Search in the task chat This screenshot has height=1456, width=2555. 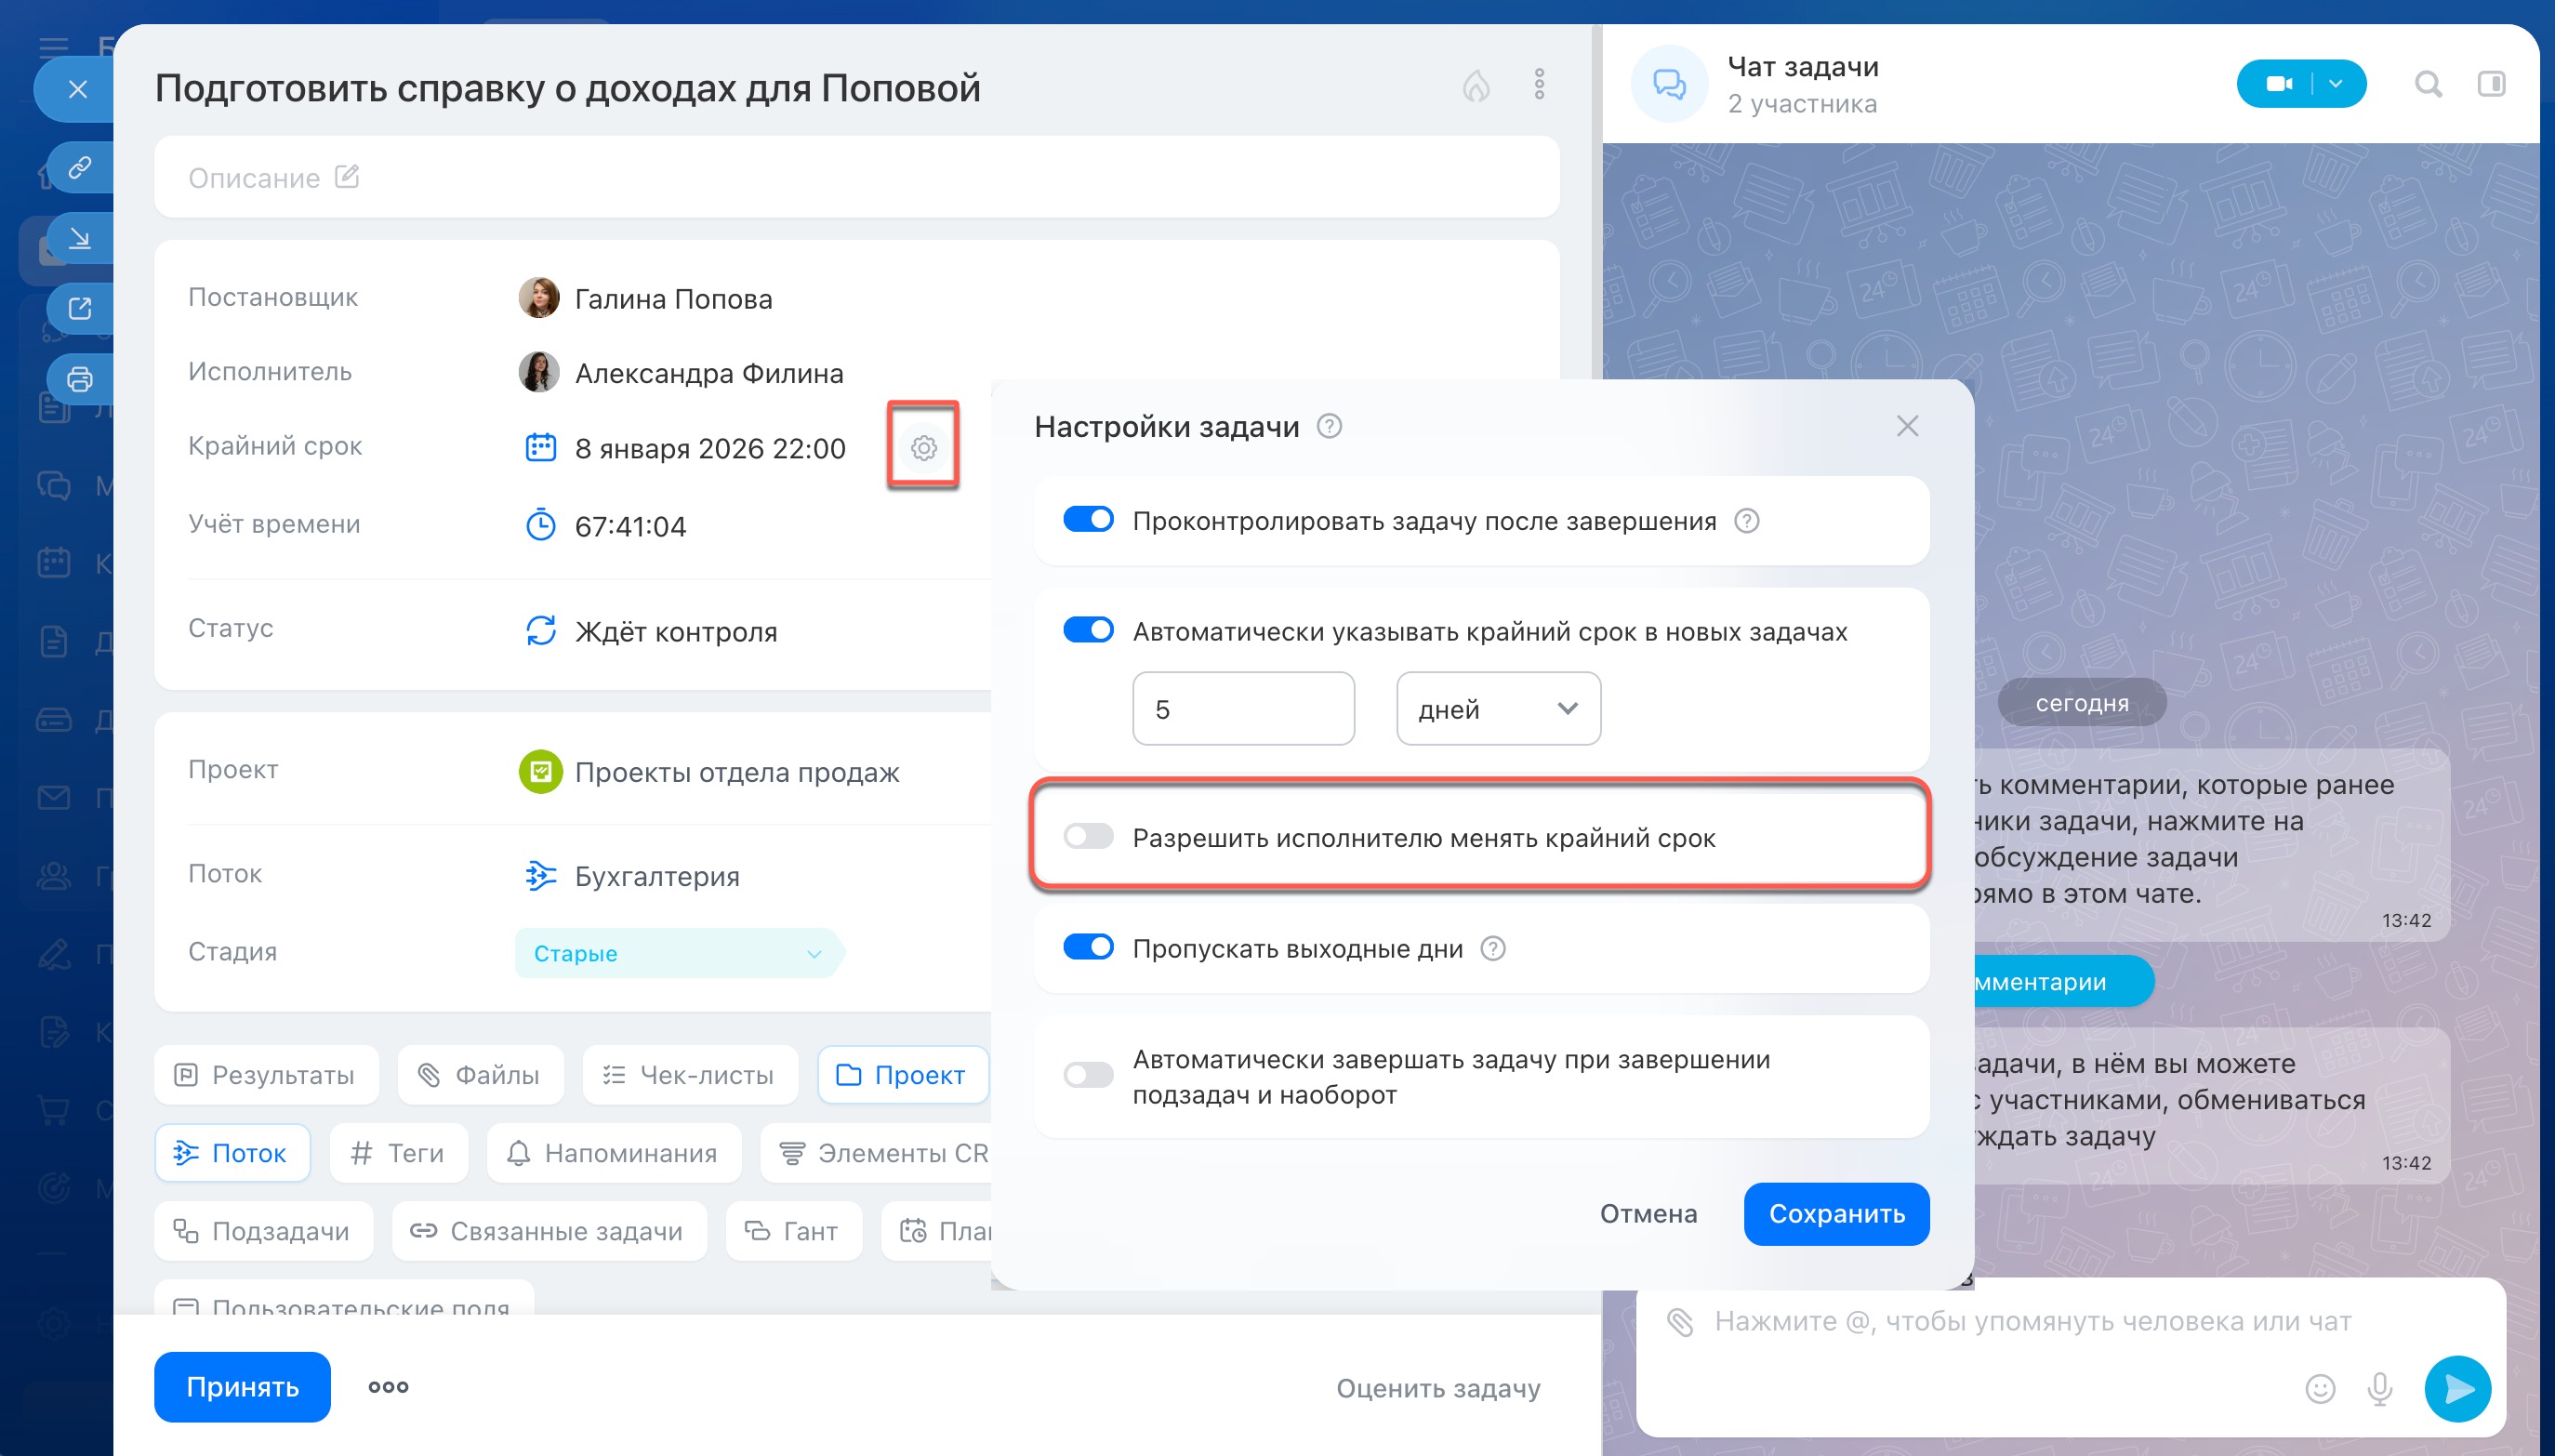pyautogui.click(x=2428, y=84)
